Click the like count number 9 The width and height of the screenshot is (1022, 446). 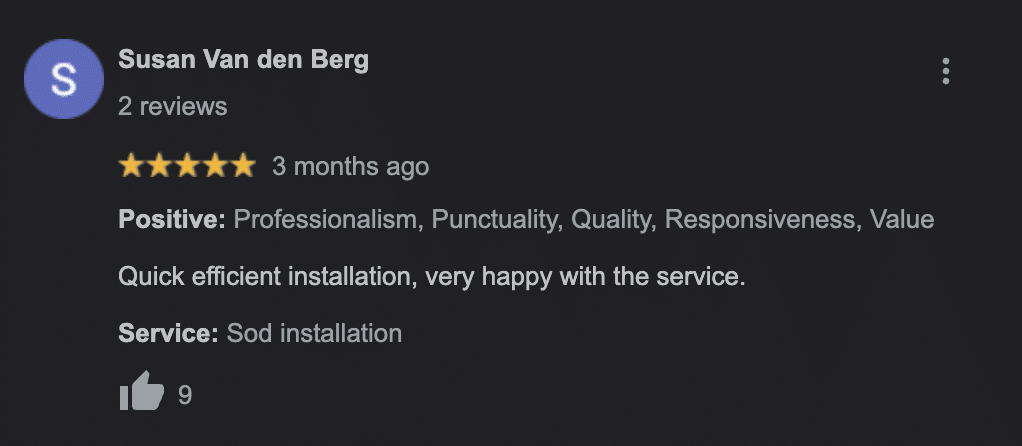(185, 395)
